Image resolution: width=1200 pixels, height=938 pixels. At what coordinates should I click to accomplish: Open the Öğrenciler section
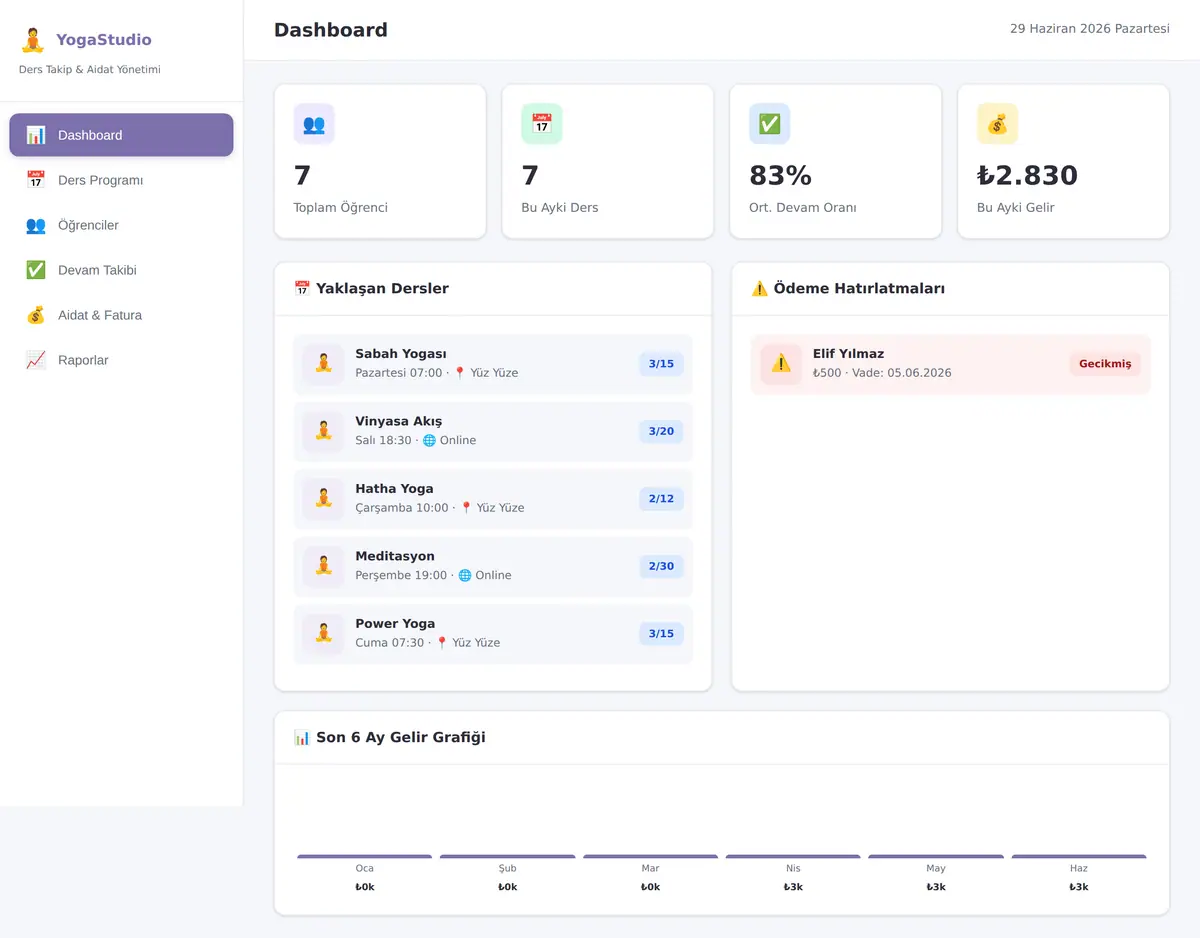[121, 225]
